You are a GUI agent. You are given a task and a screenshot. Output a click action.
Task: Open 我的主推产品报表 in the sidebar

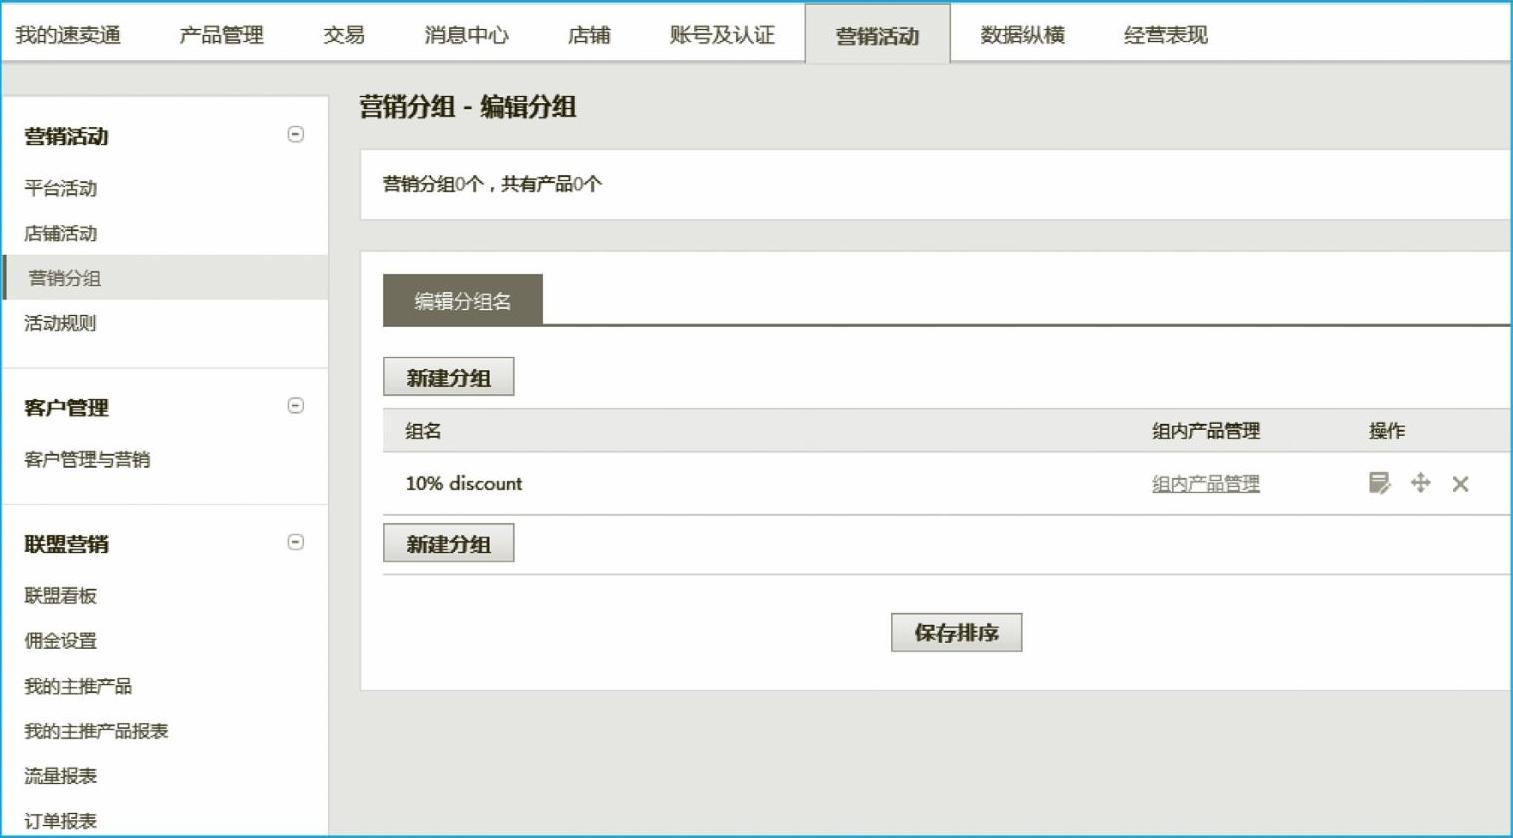96,731
